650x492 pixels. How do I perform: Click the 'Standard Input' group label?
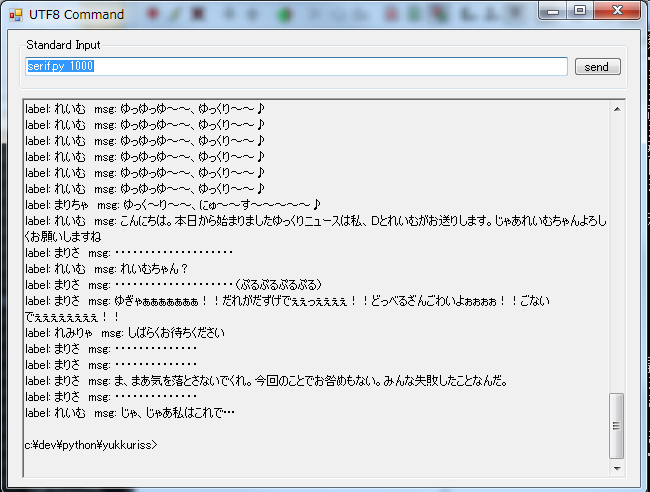click(x=63, y=45)
